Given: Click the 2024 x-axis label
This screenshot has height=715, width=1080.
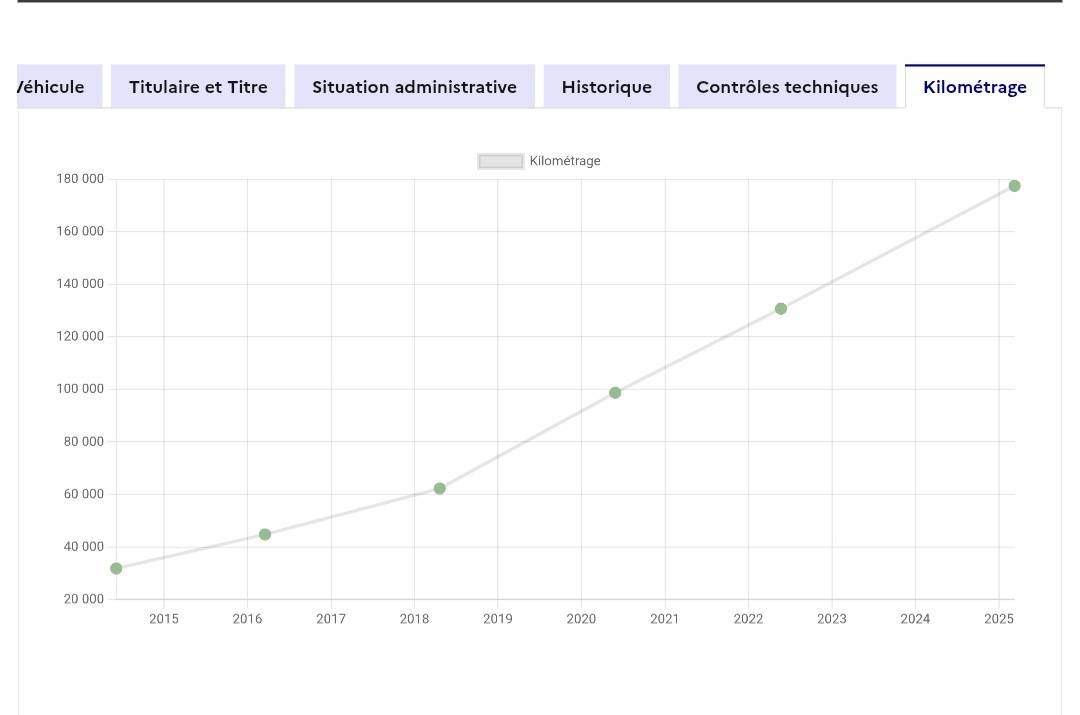Looking at the screenshot, I should pos(915,619).
